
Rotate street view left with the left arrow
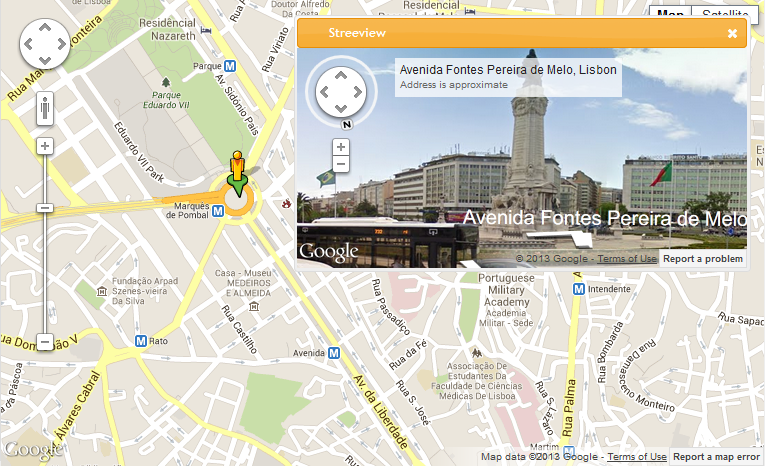pos(324,92)
